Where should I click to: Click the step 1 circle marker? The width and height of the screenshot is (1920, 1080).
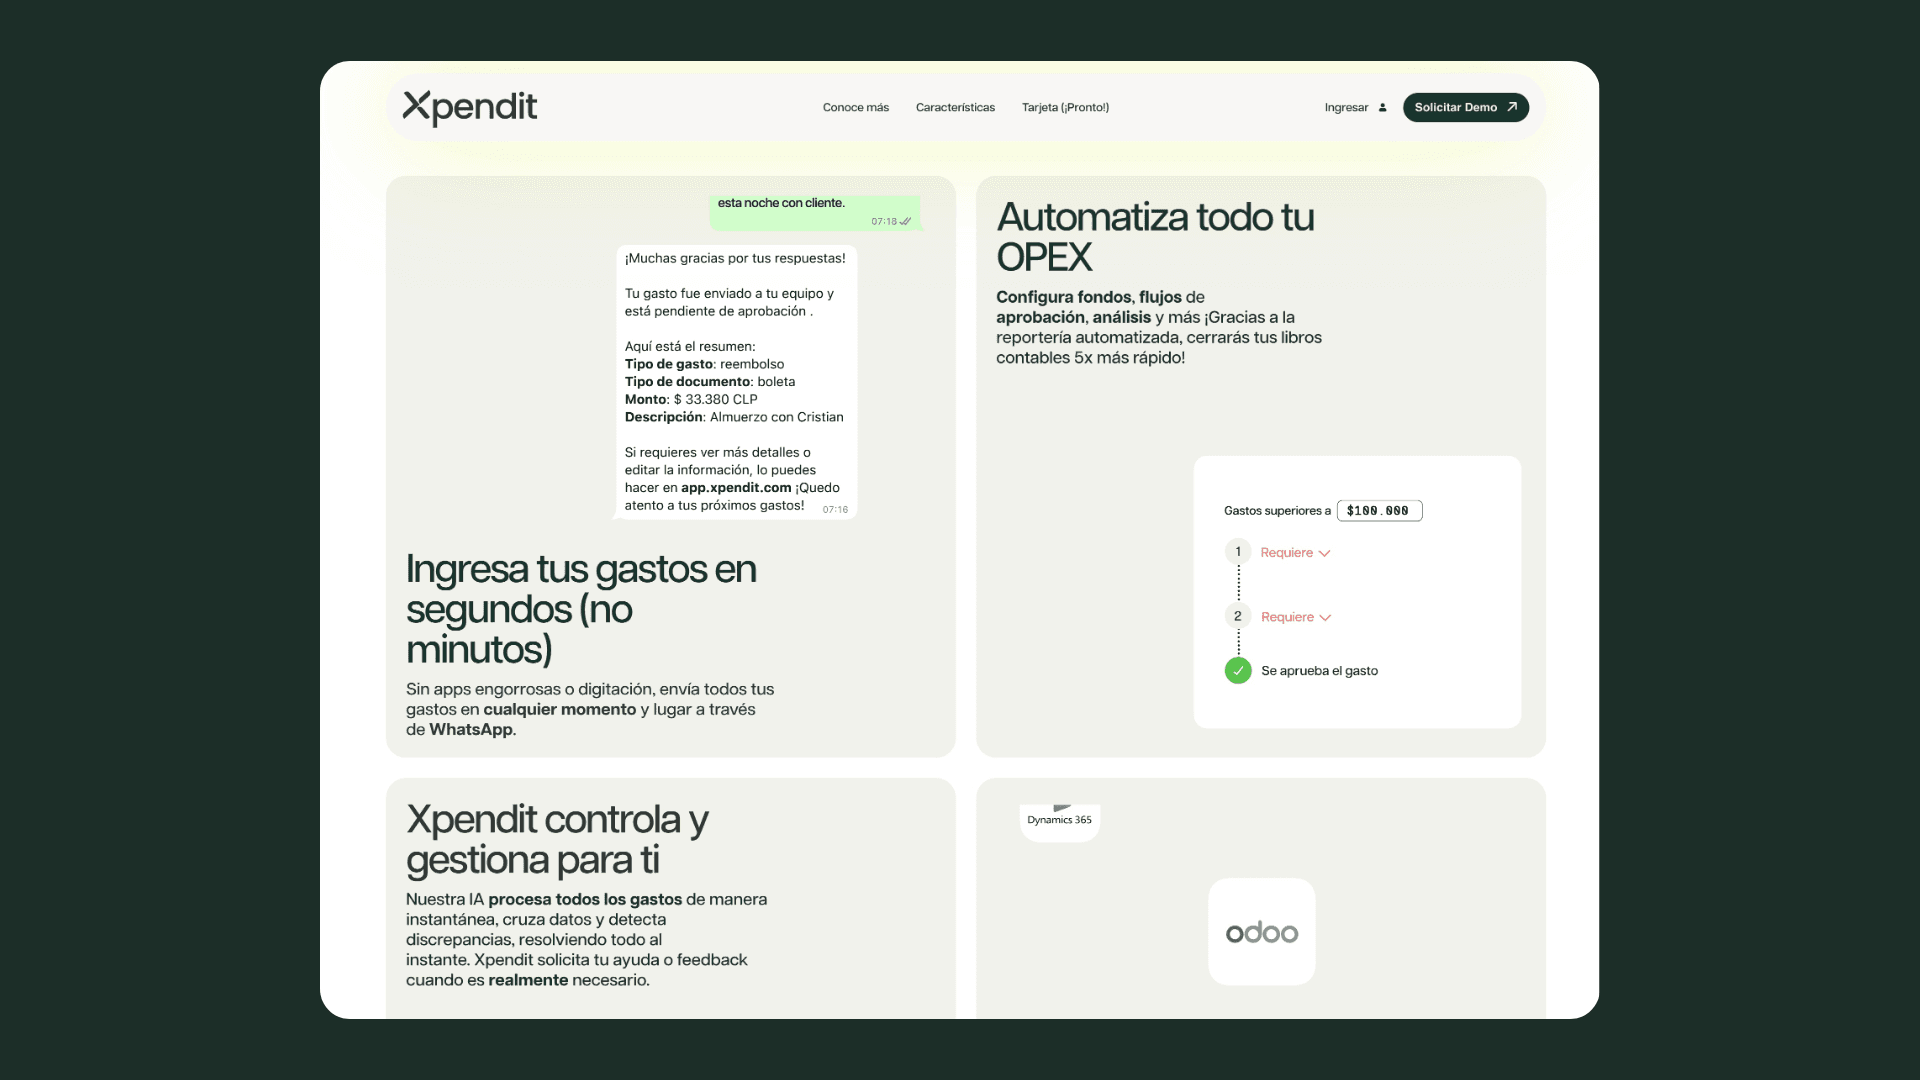(x=1238, y=552)
